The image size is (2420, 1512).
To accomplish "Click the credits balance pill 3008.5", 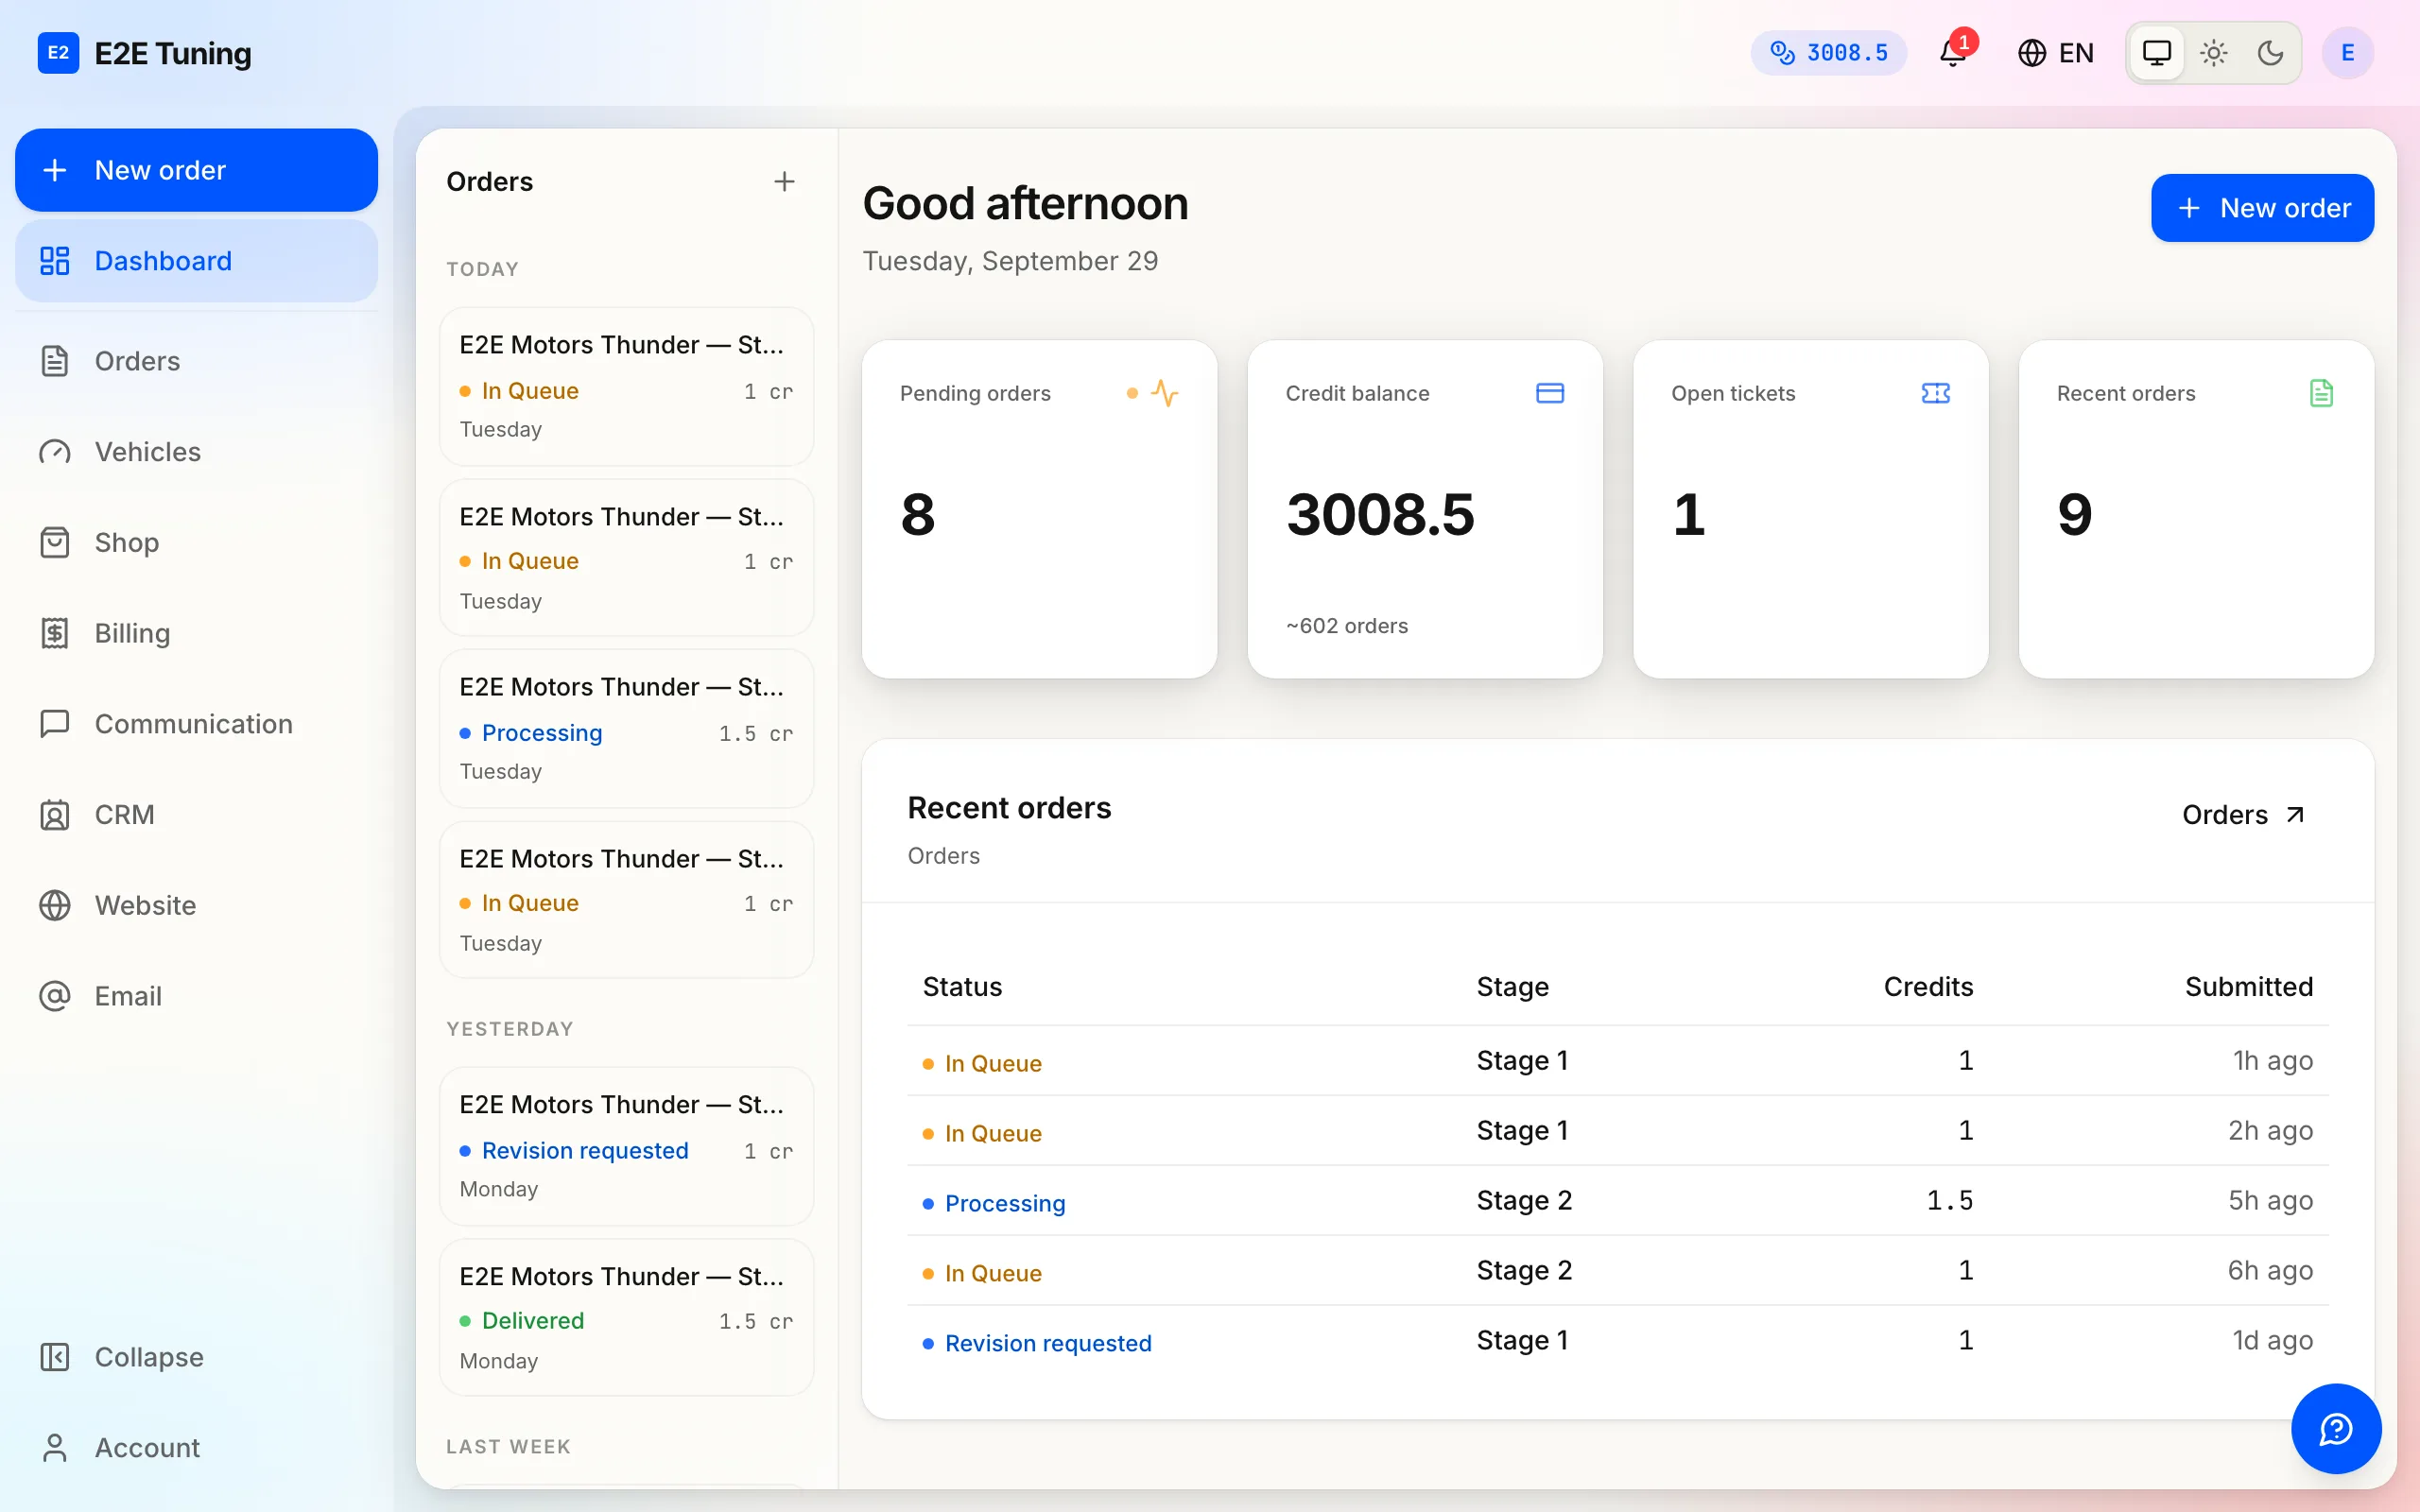I will (x=1829, y=52).
